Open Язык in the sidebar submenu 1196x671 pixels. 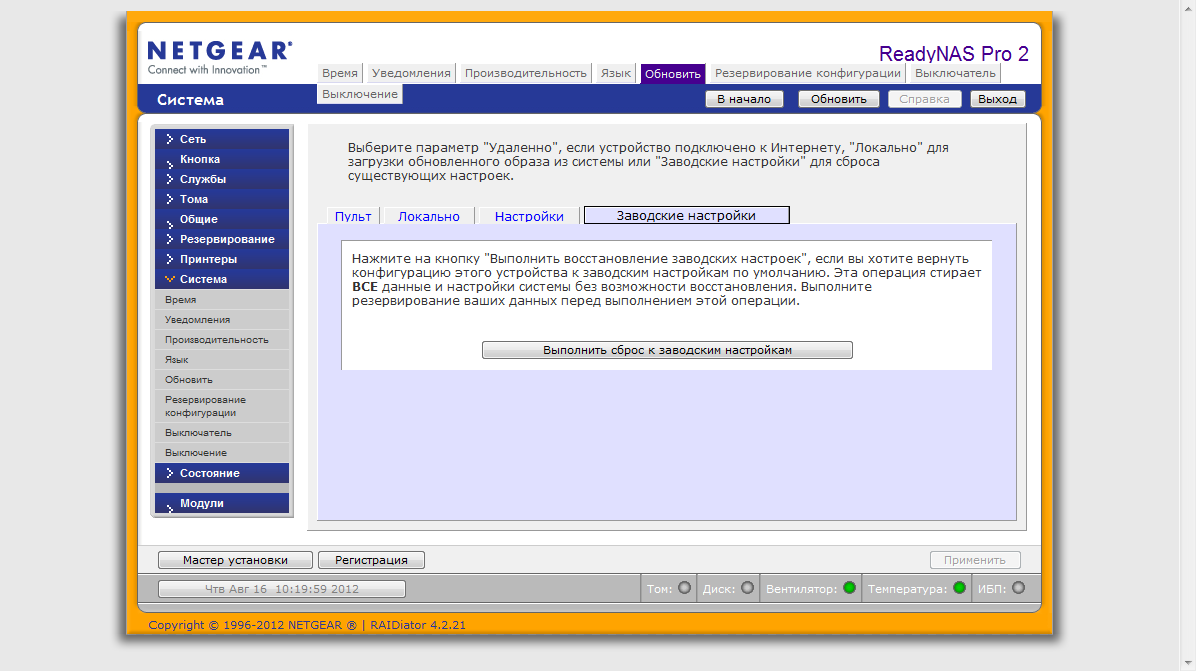(222, 359)
